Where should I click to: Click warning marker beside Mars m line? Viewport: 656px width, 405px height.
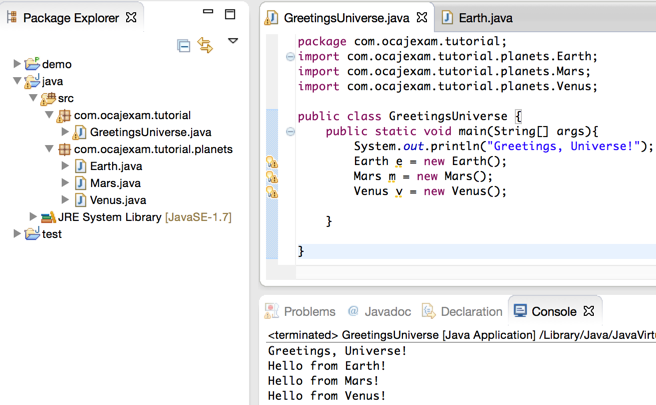coord(272,177)
